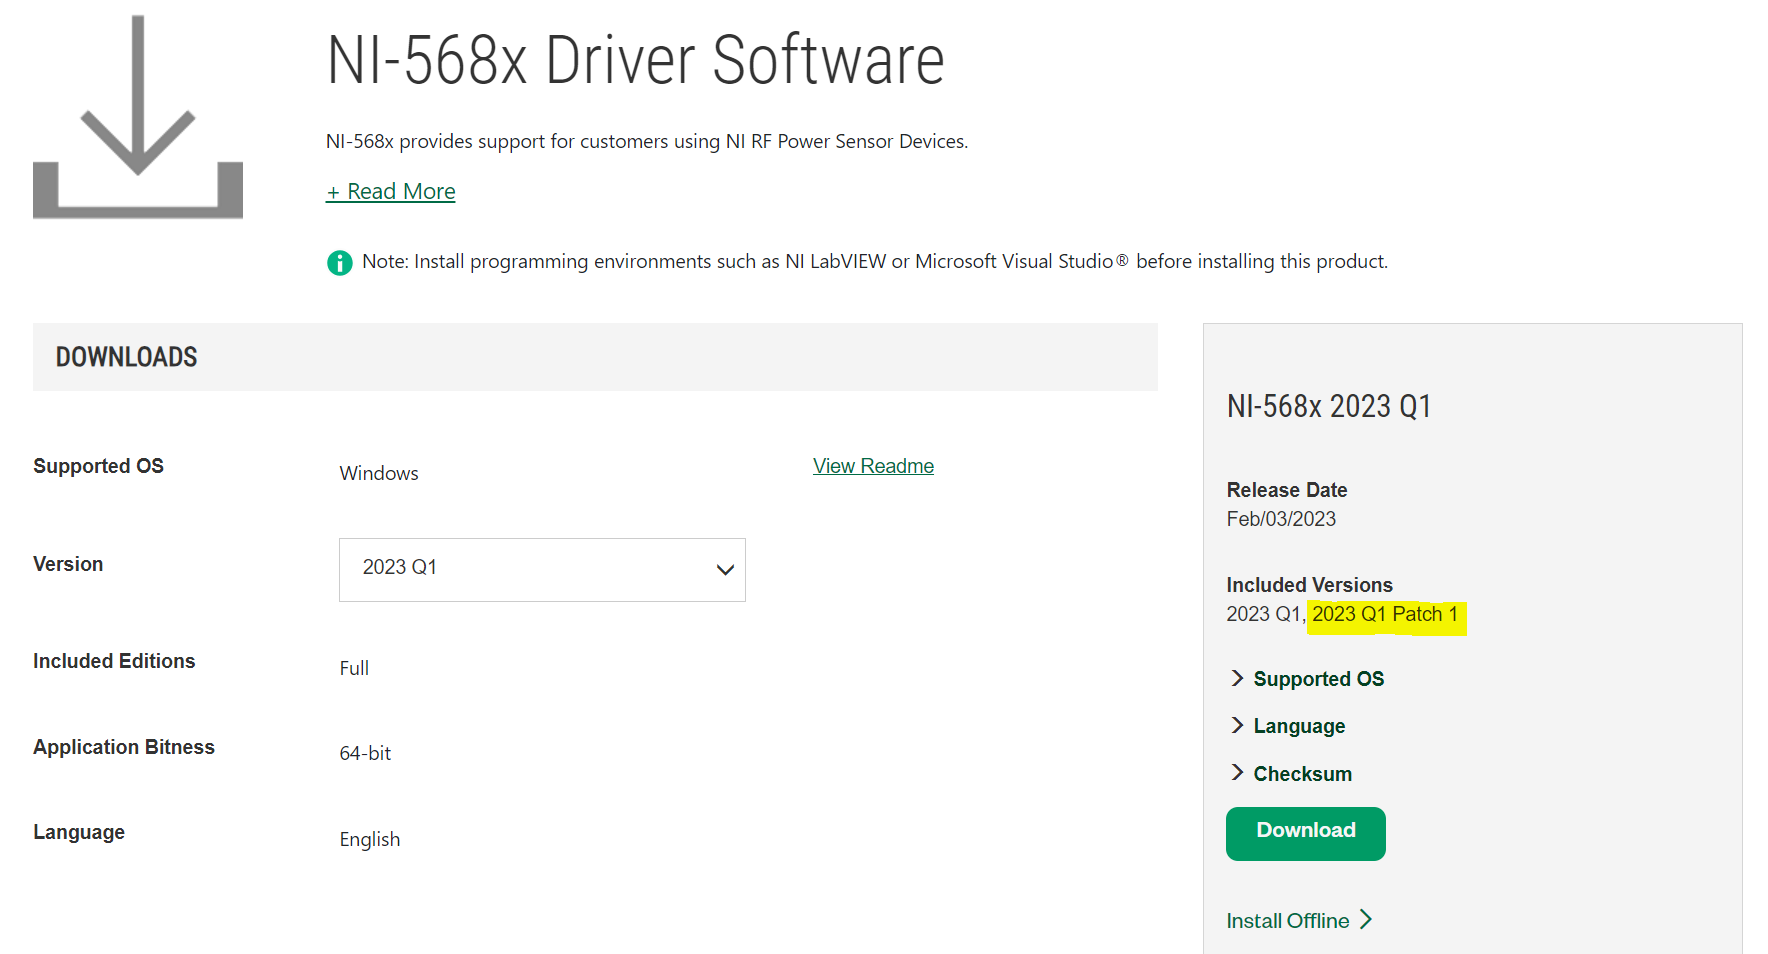Viewport: 1768px width, 954px height.
Task: Click the large download arrow icon
Action: 138,117
